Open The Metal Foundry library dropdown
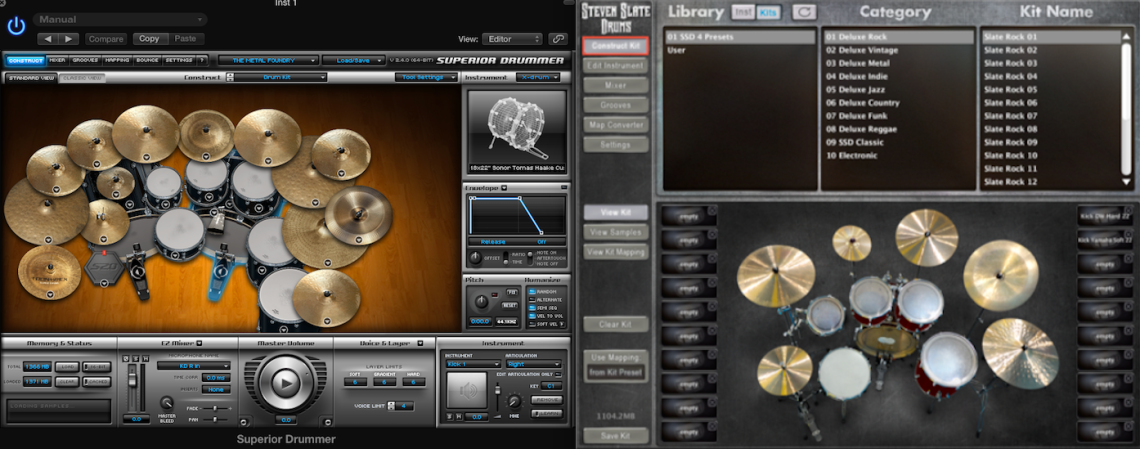 268,60
